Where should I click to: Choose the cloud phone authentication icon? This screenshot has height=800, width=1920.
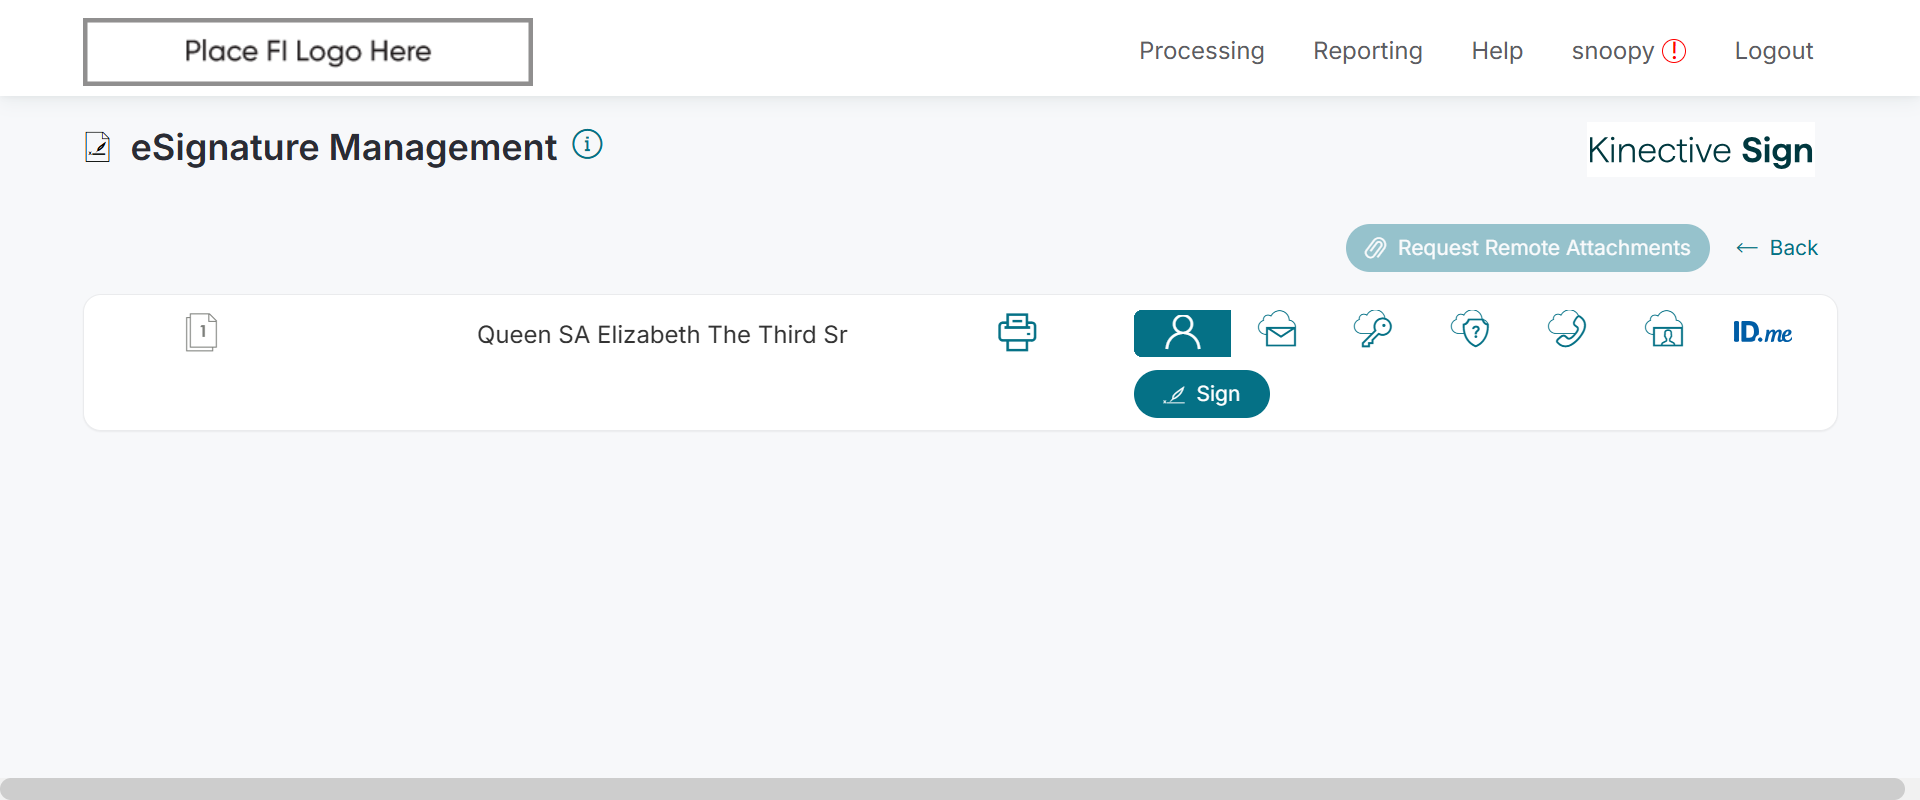[x=1567, y=329]
